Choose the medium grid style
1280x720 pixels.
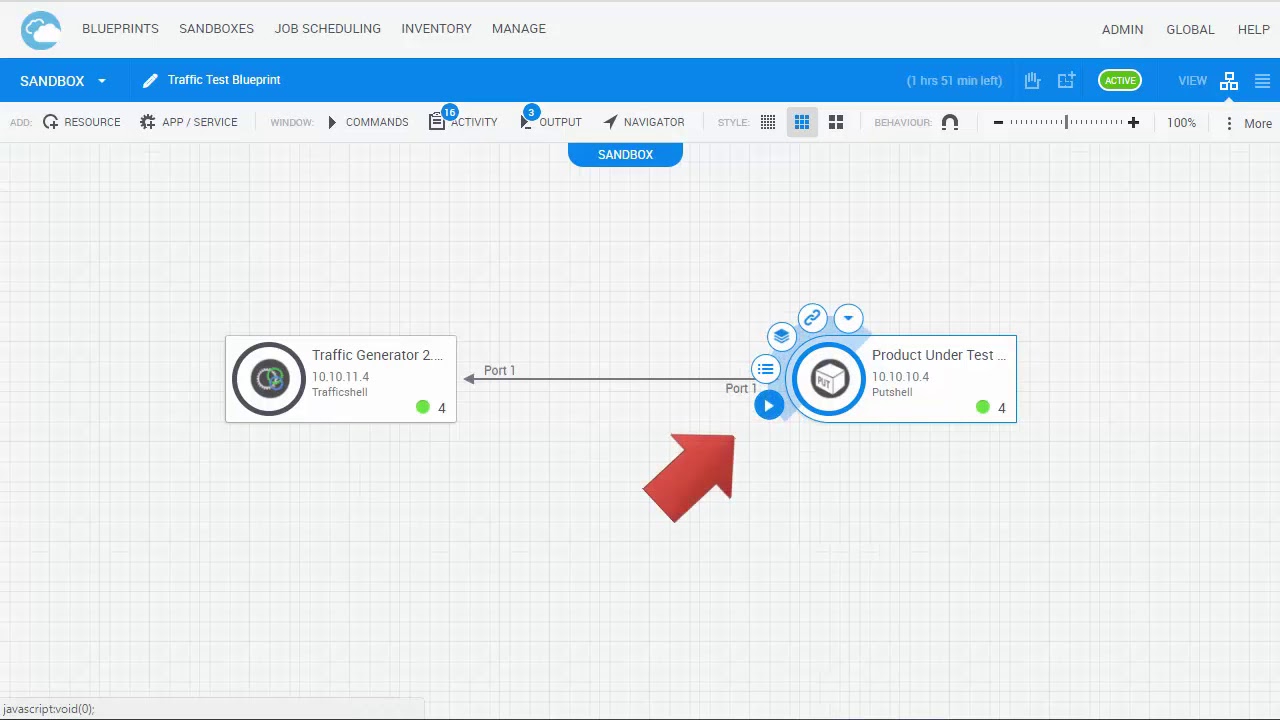coord(802,122)
